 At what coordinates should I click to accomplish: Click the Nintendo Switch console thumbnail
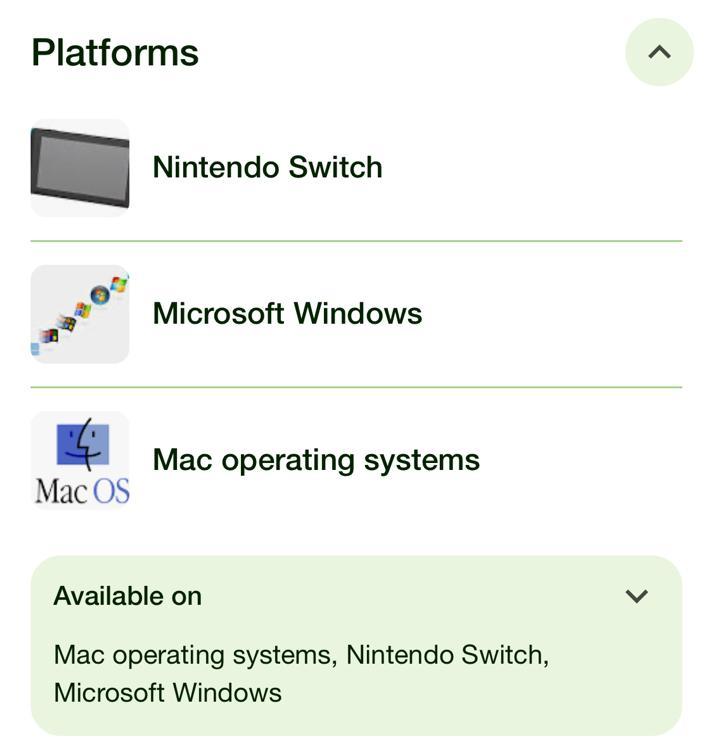click(x=80, y=168)
